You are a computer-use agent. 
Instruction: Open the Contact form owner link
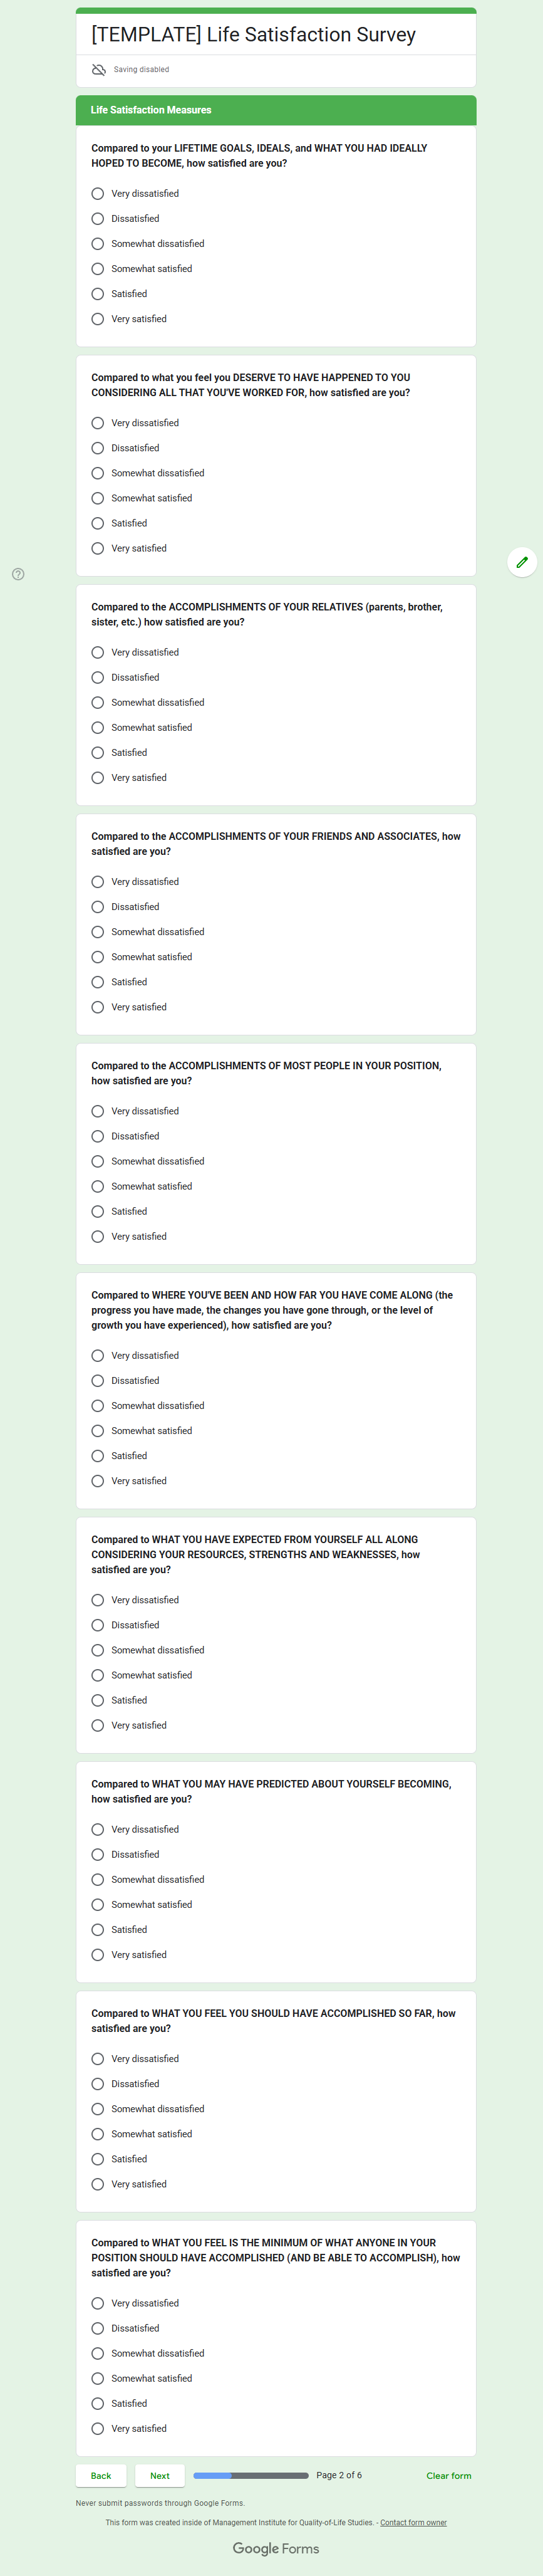(x=413, y=2523)
